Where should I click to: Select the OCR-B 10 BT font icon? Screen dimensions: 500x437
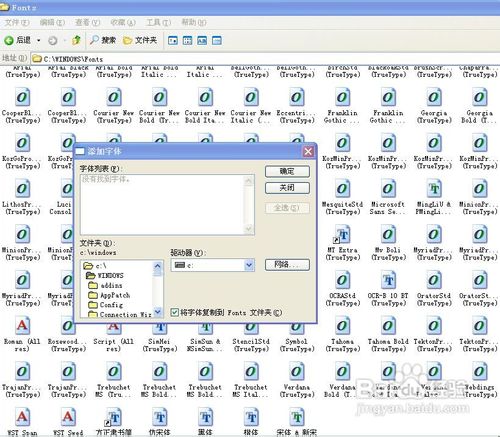click(388, 280)
